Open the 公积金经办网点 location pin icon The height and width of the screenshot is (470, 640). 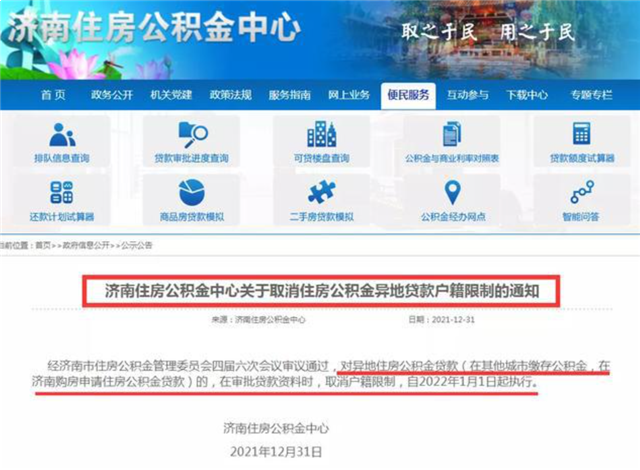click(x=452, y=193)
